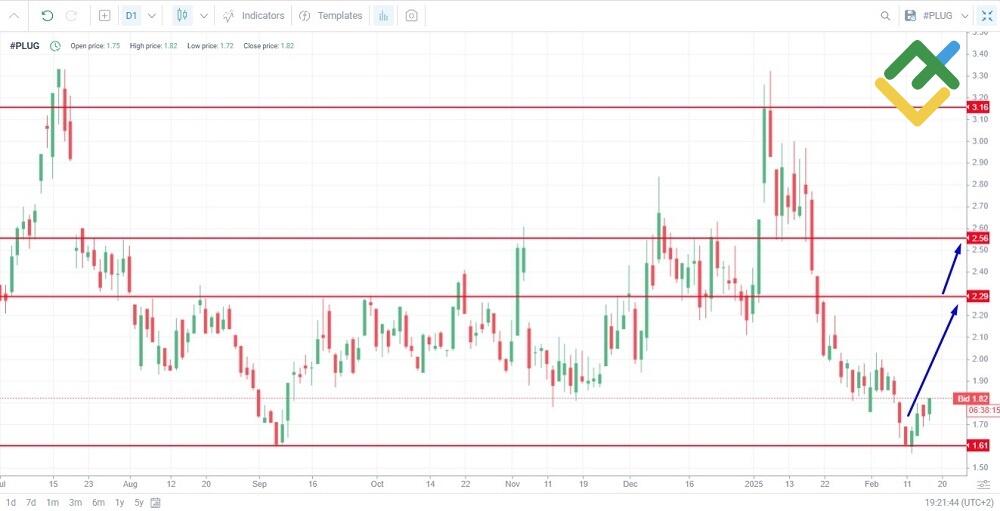Click the 19:21:44 (UTC+2) timezone clock
Viewport: 1000px width, 511px height.
tap(959, 503)
